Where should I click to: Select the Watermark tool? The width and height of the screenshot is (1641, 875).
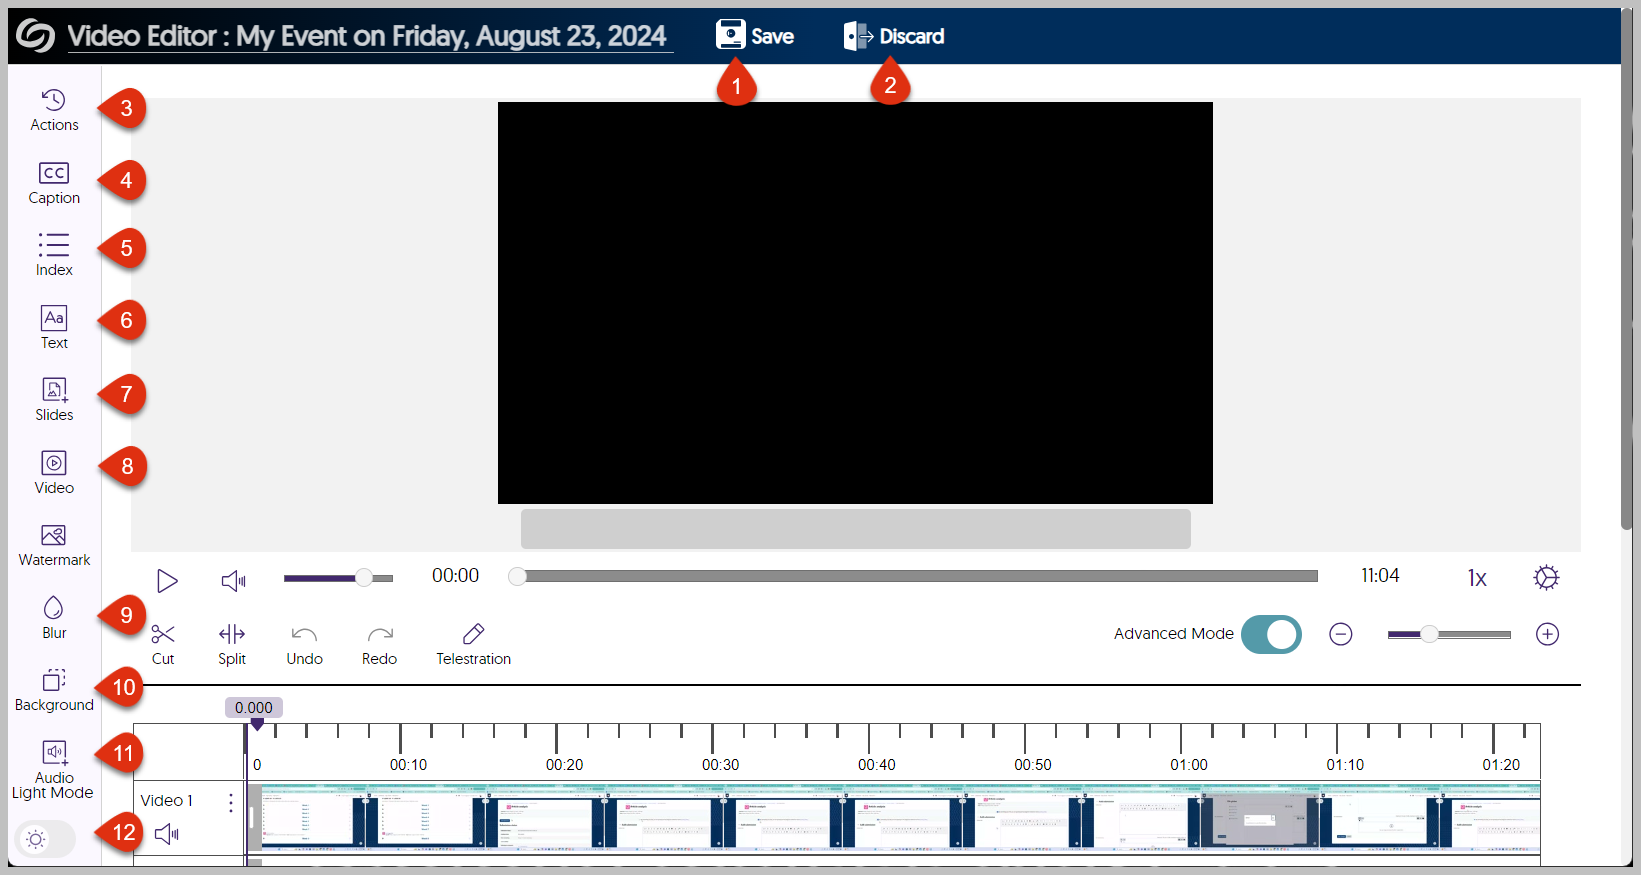[x=54, y=545]
